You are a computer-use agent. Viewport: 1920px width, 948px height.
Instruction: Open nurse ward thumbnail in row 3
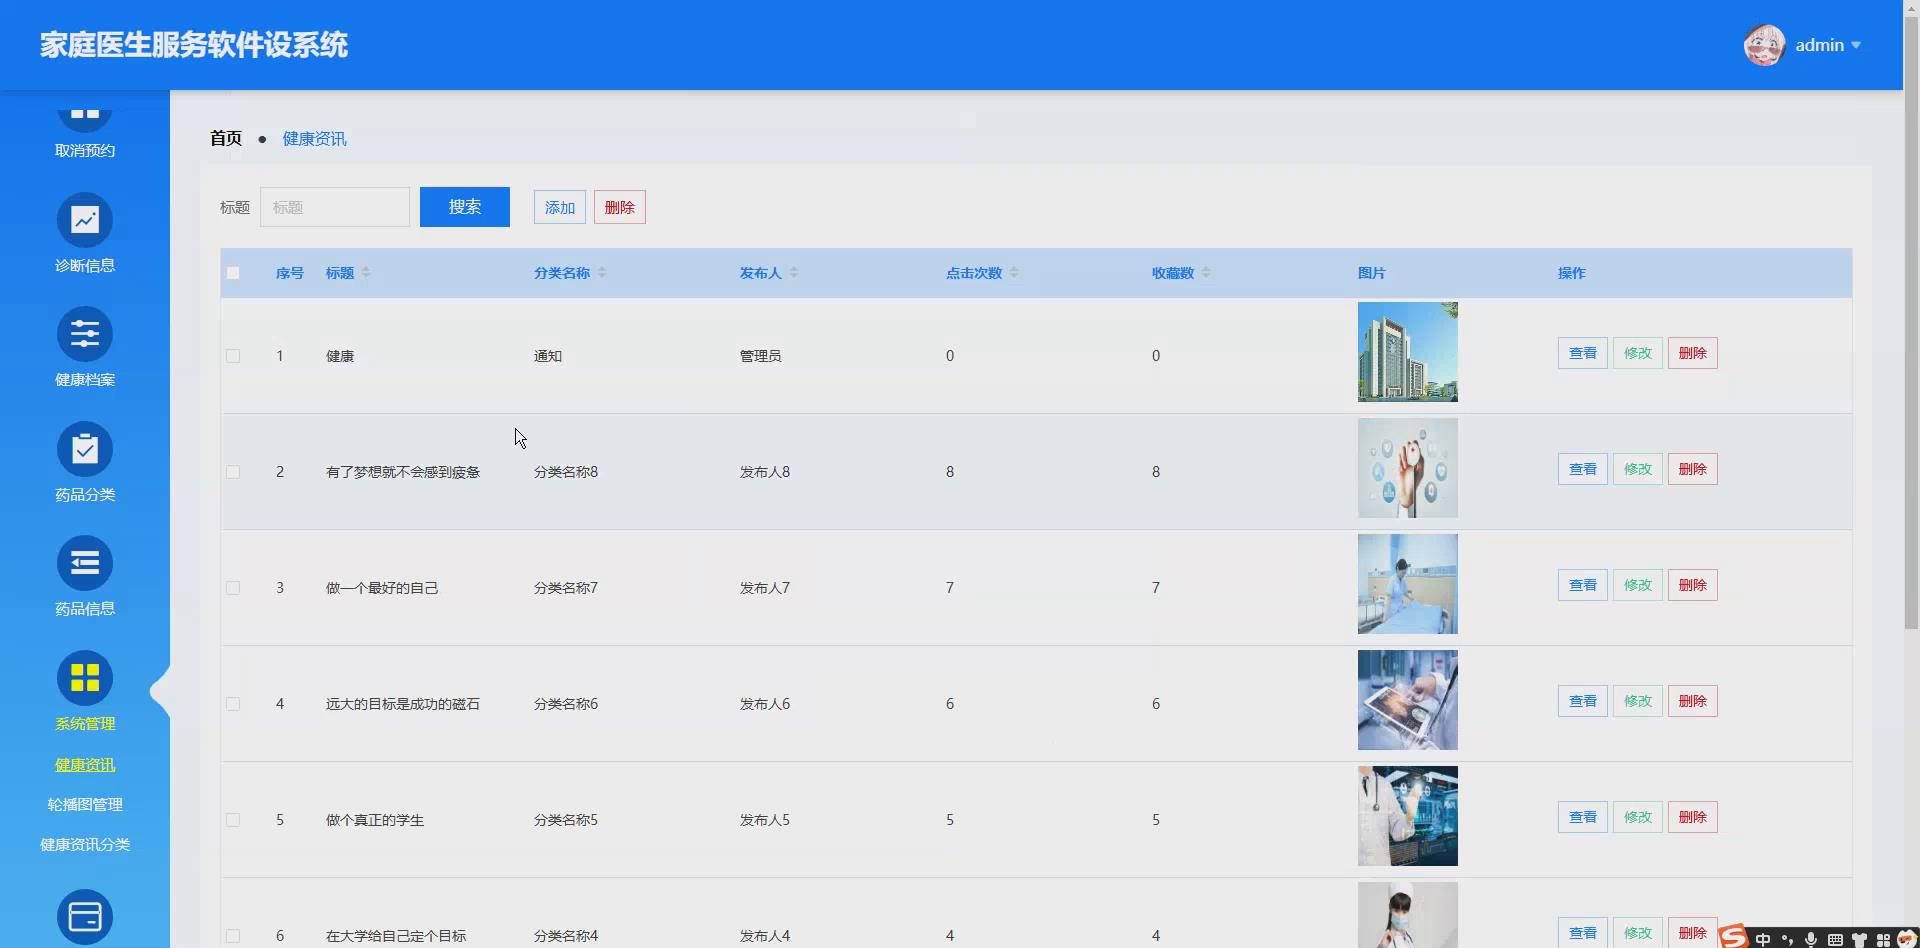tap(1408, 584)
